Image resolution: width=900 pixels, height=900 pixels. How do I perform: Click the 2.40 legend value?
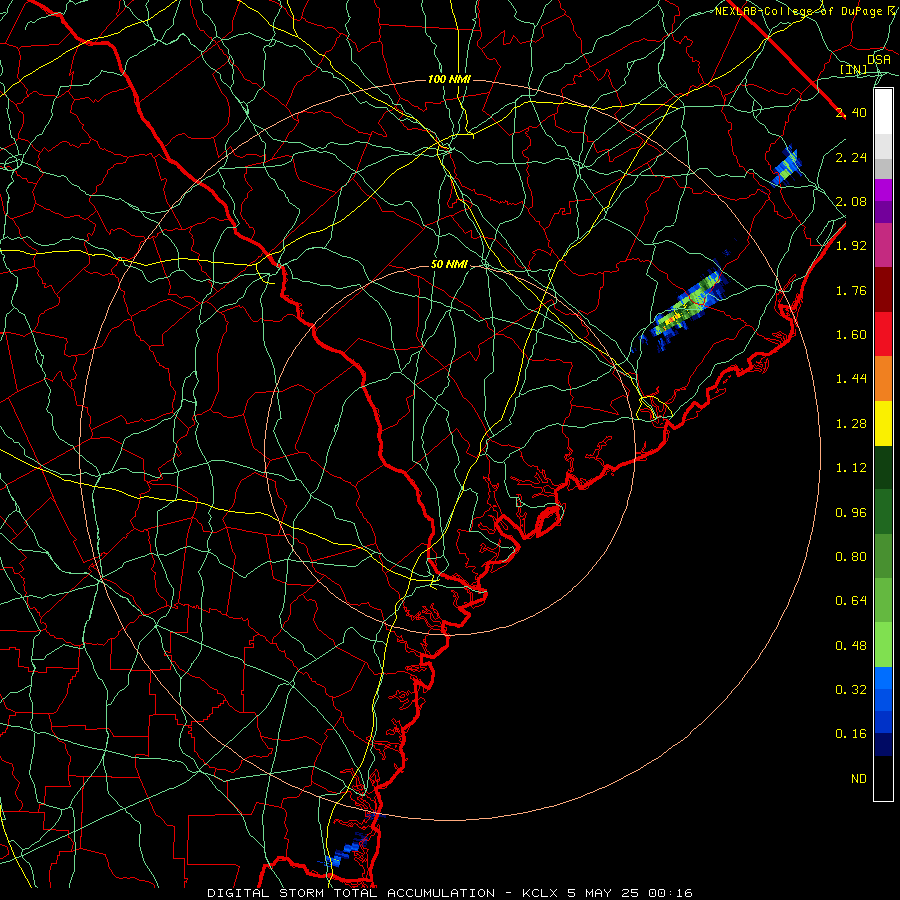coord(851,112)
